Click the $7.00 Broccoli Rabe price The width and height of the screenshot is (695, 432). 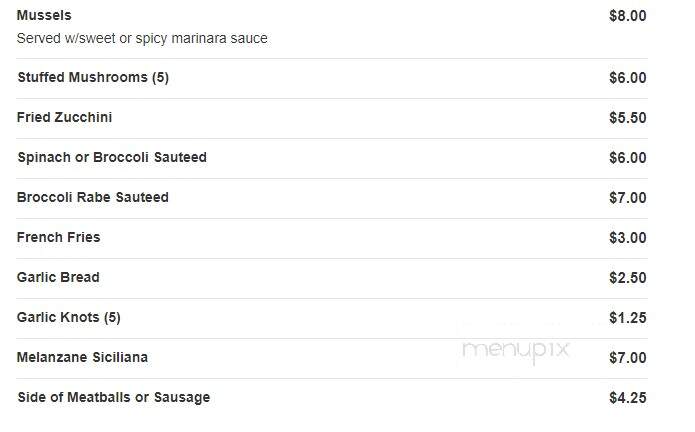pyautogui.click(x=628, y=198)
